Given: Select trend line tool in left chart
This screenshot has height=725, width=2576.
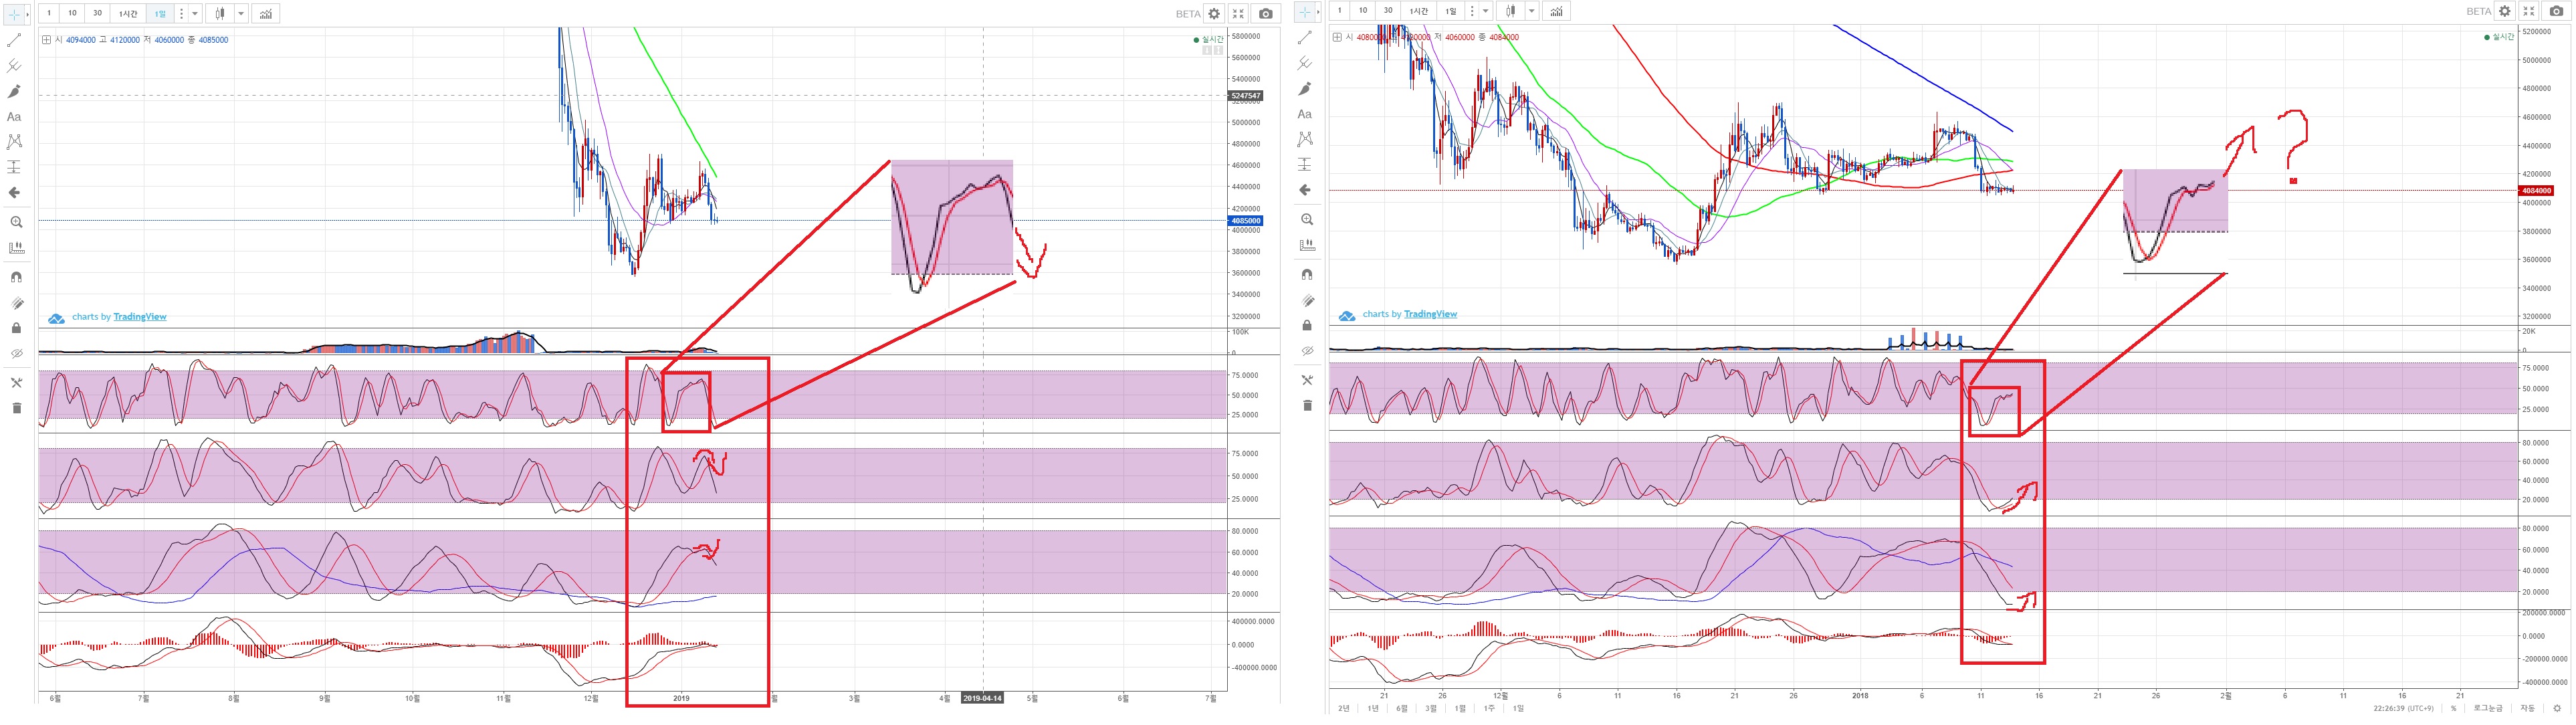Looking at the screenshot, I should [14, 40].
